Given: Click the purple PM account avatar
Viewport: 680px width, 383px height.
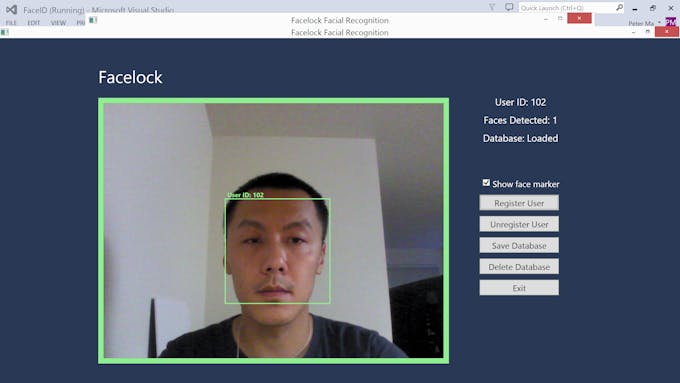Looking at the screenshot, I should pos(670,22).
